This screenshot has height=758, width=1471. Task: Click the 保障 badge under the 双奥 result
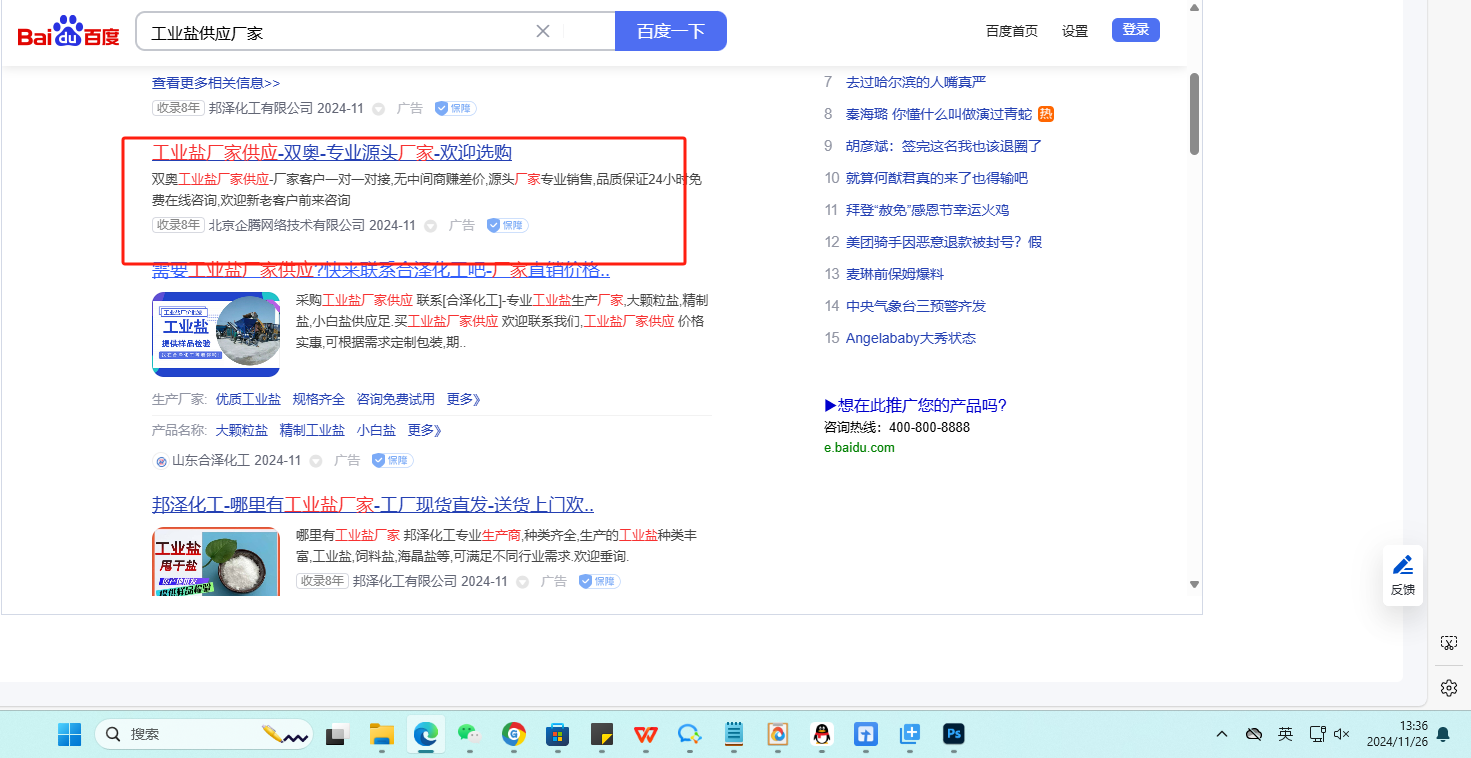point(507,225)
